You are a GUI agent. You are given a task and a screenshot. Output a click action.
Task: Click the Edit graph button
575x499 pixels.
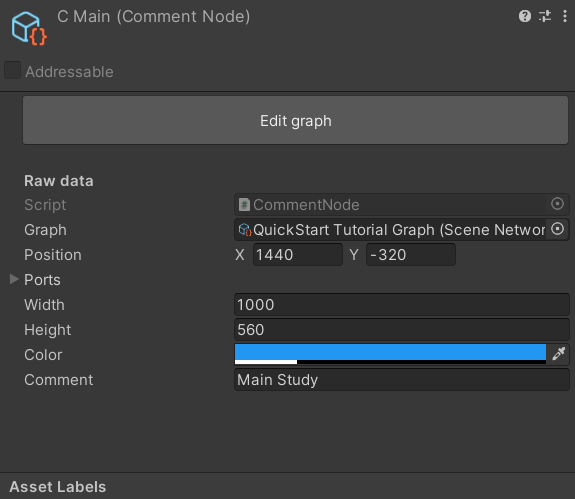click(x=296, y=120)
